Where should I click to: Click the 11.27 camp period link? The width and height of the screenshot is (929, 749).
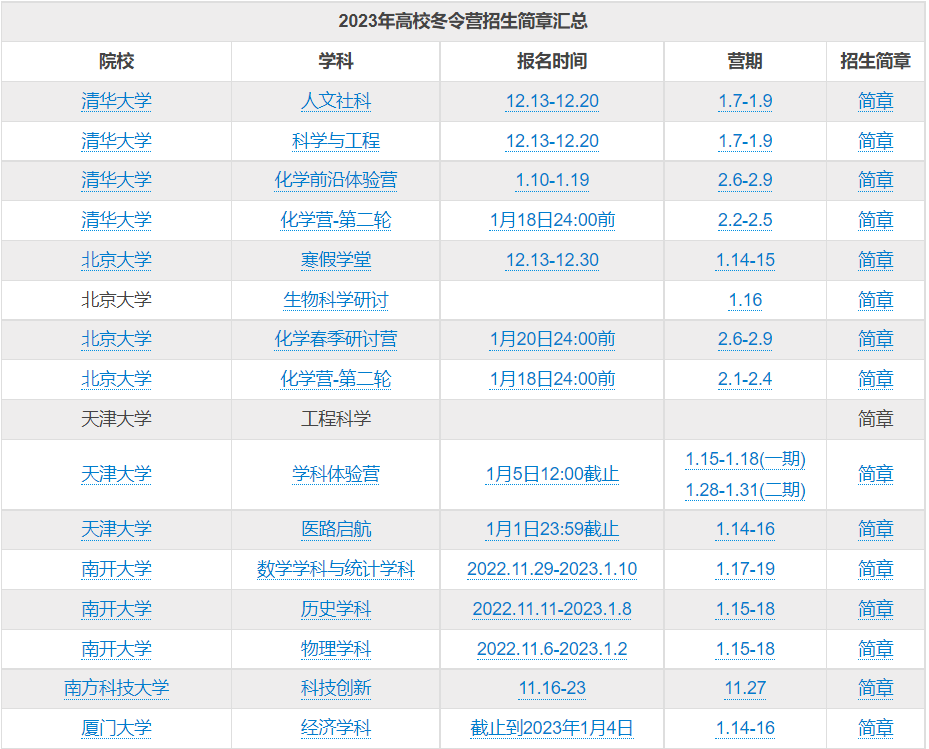pos(745,688)
